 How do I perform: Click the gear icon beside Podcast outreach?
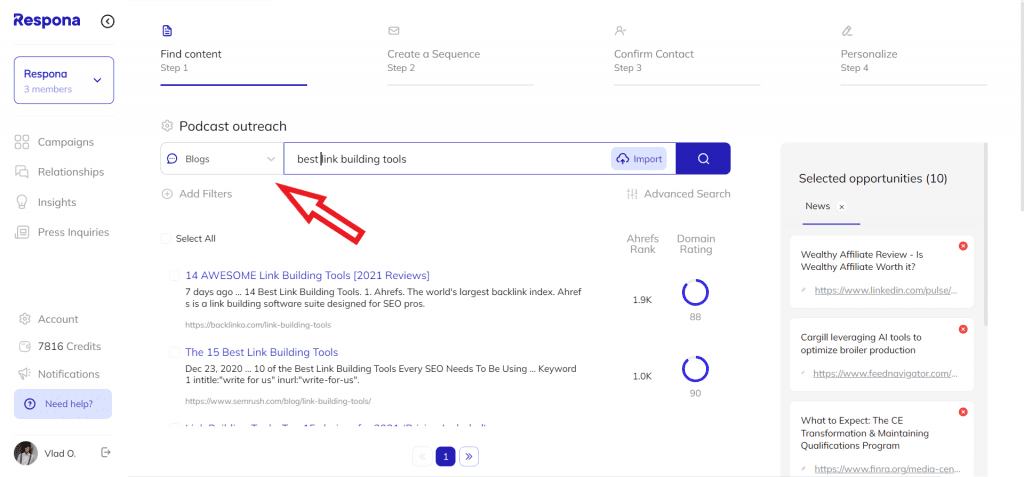coord(167,126)
